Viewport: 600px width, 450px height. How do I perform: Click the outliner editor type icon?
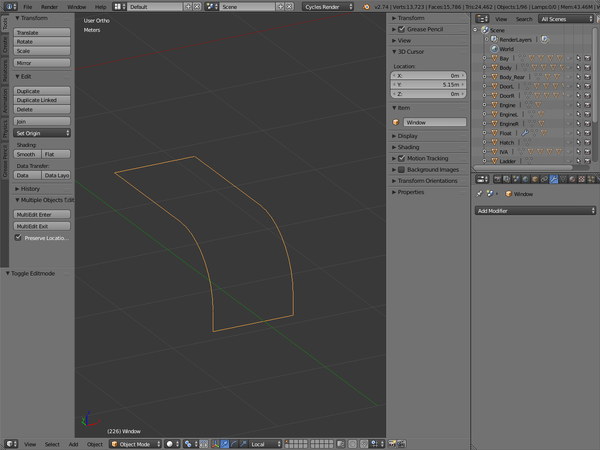480,18
